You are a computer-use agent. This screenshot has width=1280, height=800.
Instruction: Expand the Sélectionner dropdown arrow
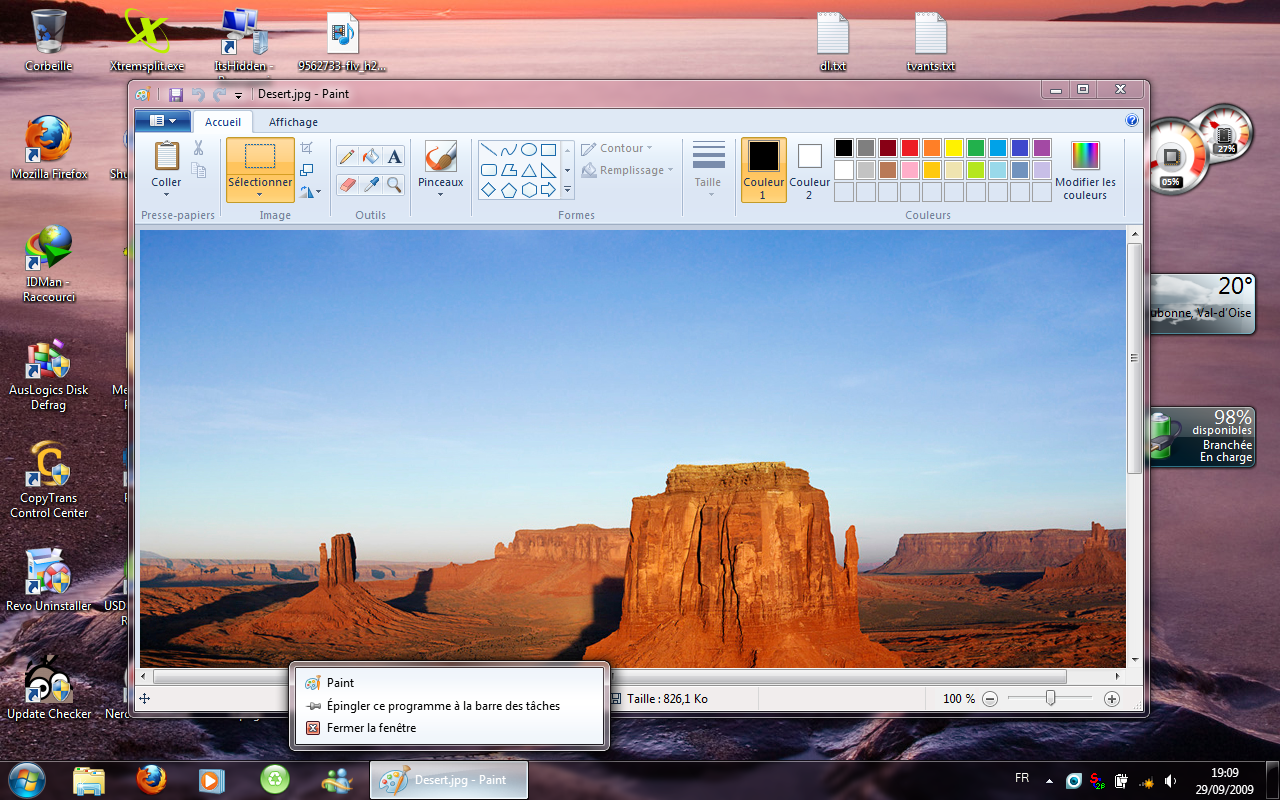point(260,195)
